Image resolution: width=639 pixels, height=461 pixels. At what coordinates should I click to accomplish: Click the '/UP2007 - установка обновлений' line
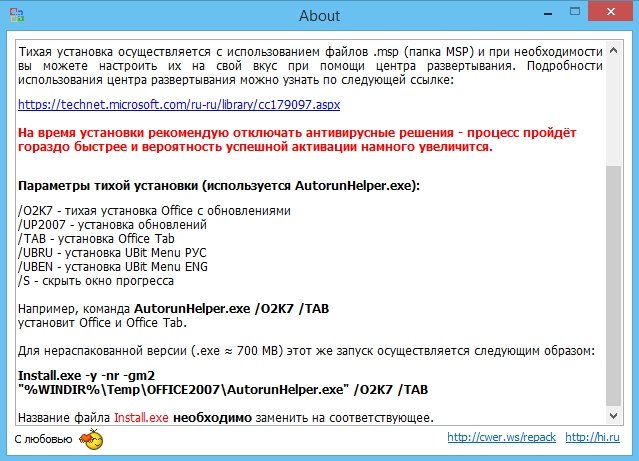(112, 225)
